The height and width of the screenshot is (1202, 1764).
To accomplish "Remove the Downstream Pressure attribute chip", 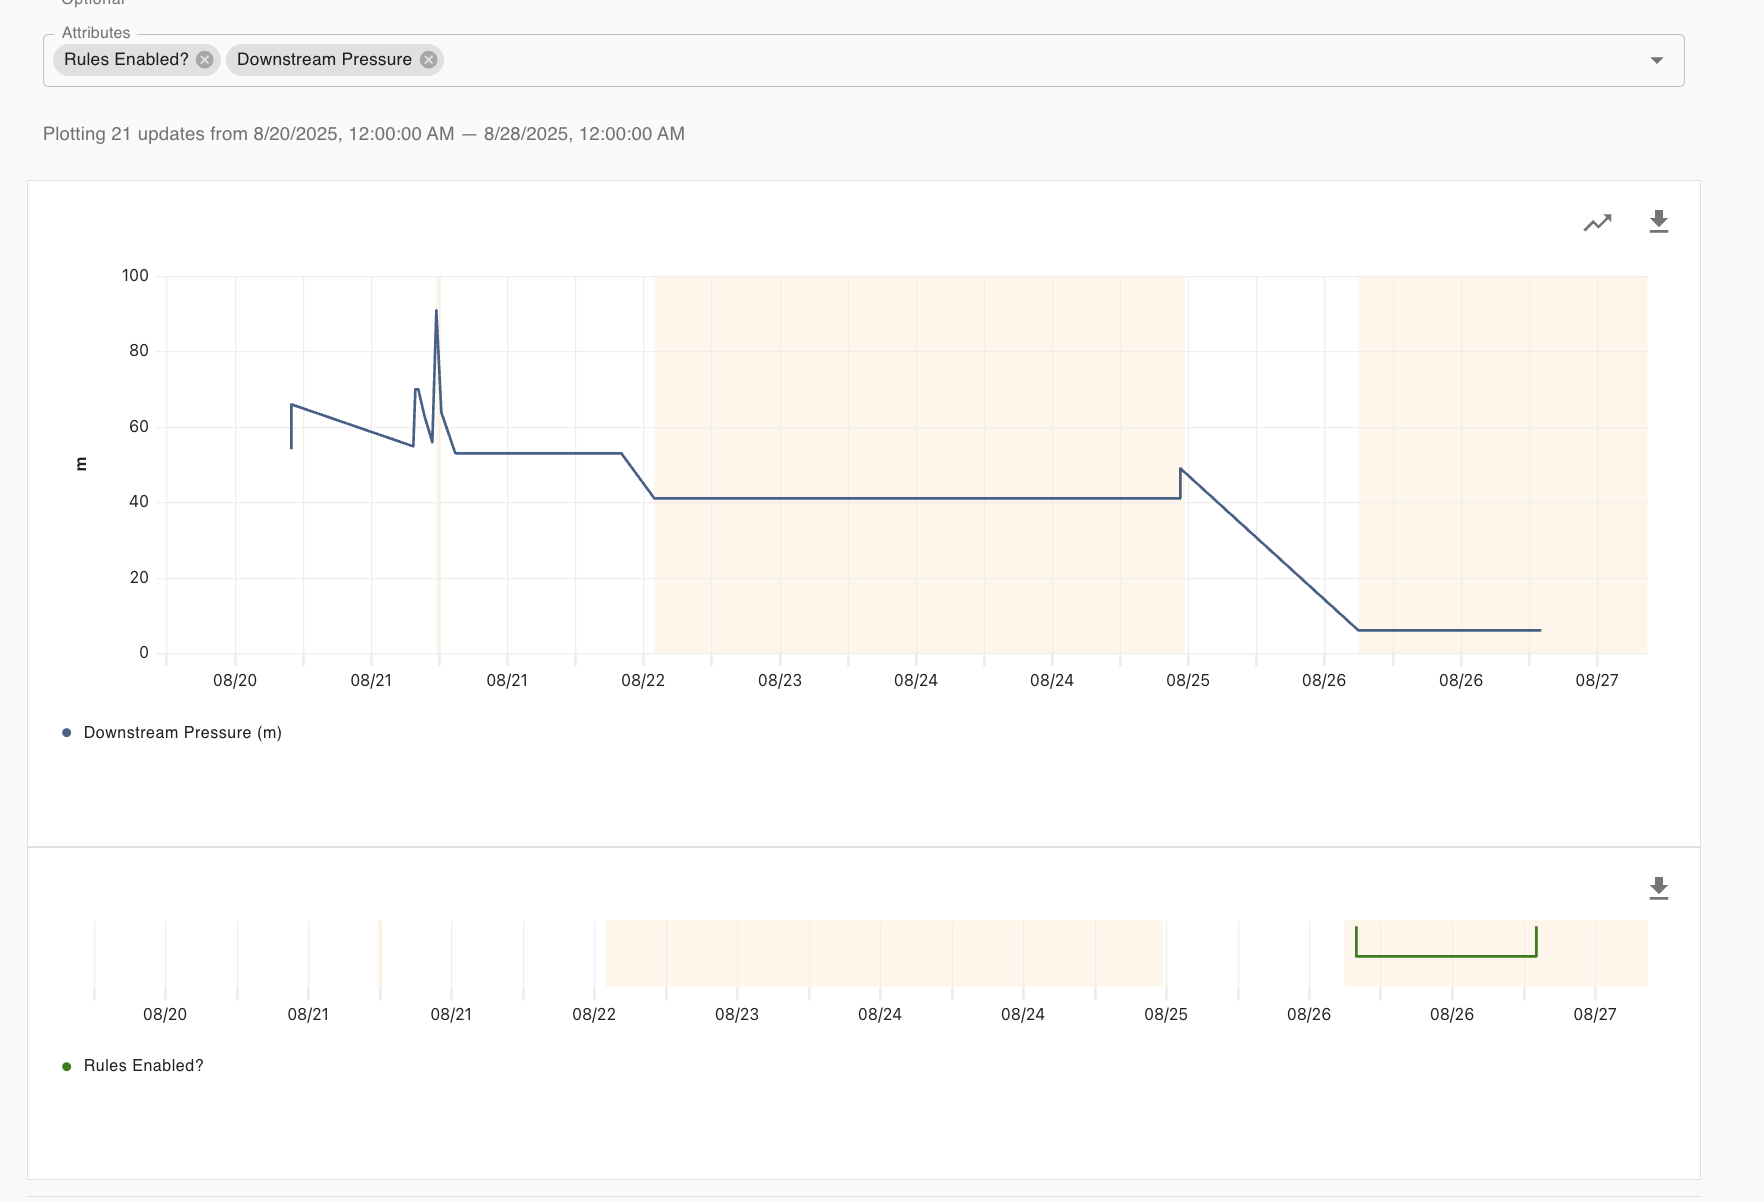I will 428,60.
